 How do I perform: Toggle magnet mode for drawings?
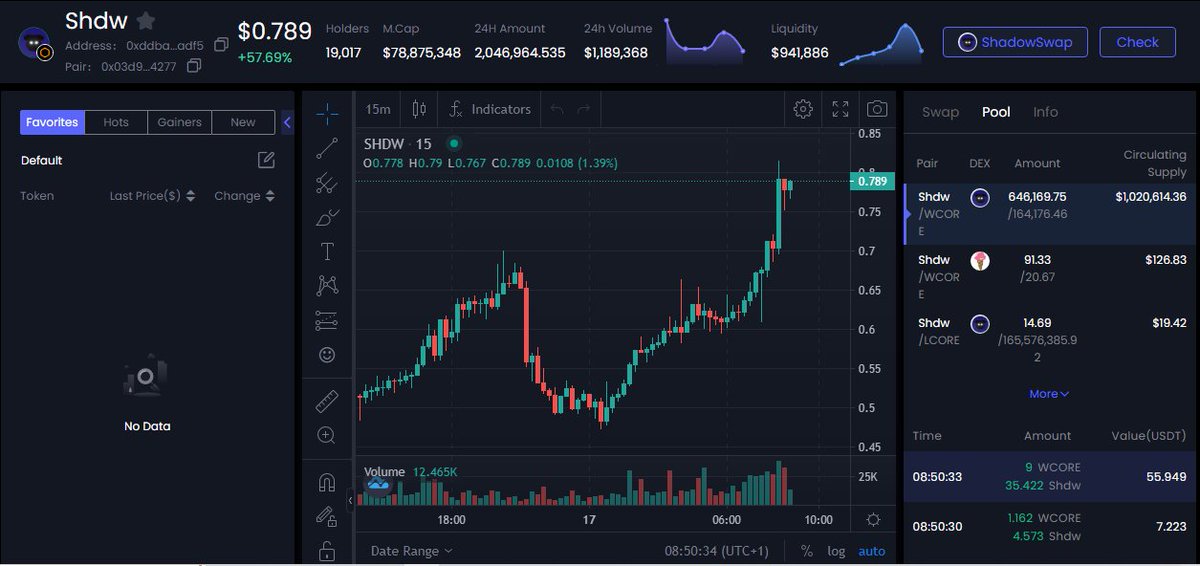point(327,483)
